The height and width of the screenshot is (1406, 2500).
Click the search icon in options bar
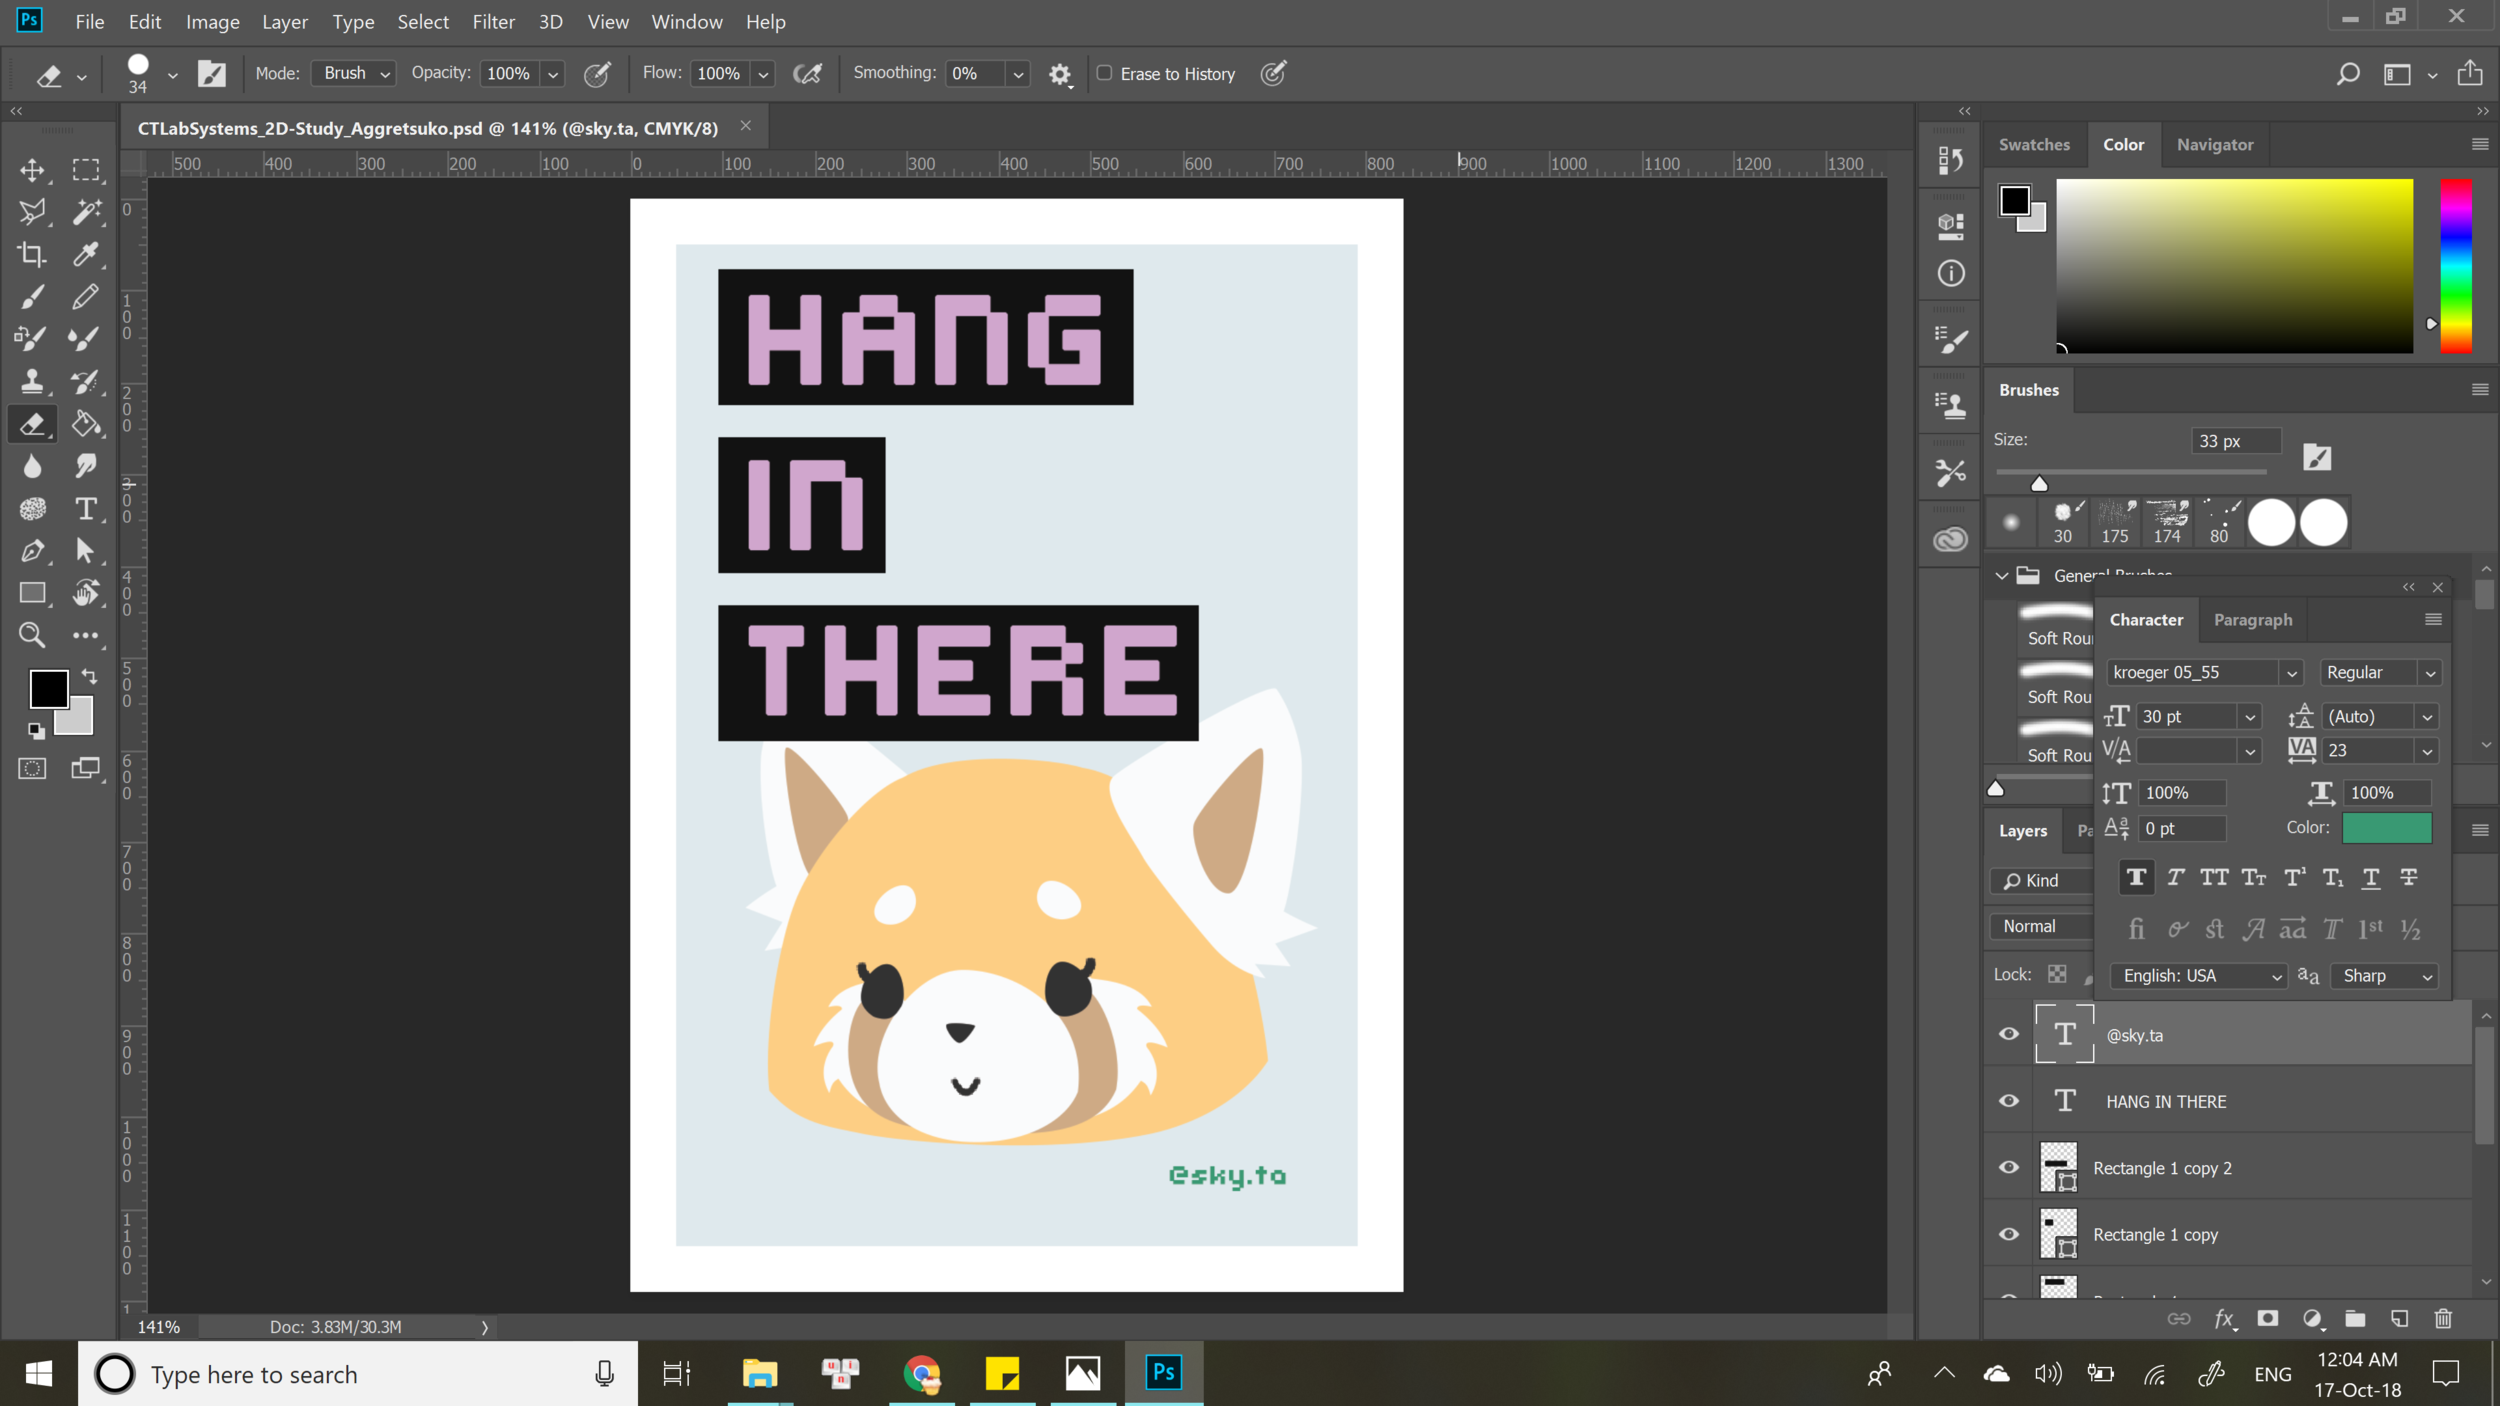coord(2347,74)
